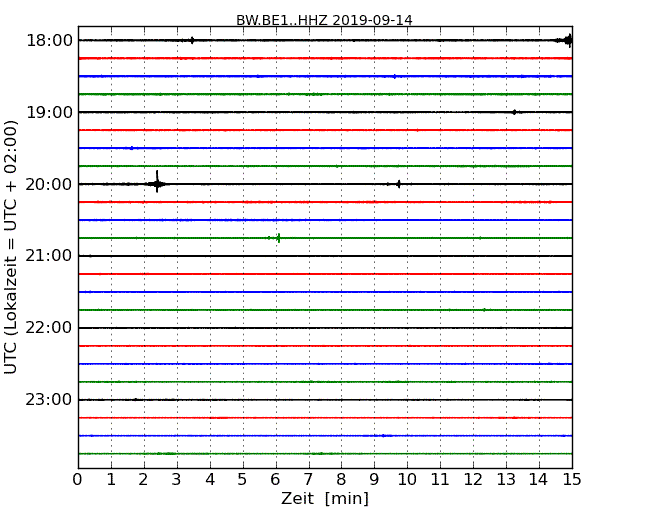Screen dimensions: 650x520
Task: Click x-axis tick label 14
Action: tap(539, 480)
